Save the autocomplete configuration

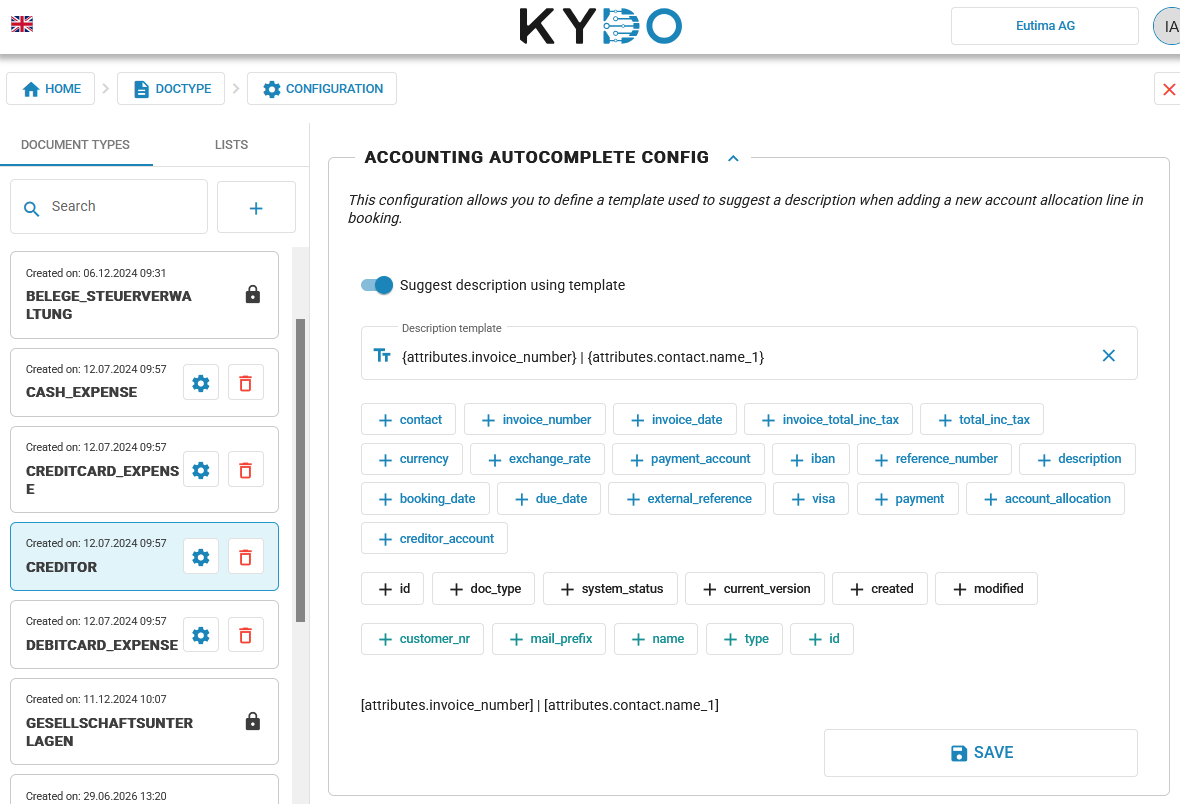(x=981, y=753)
